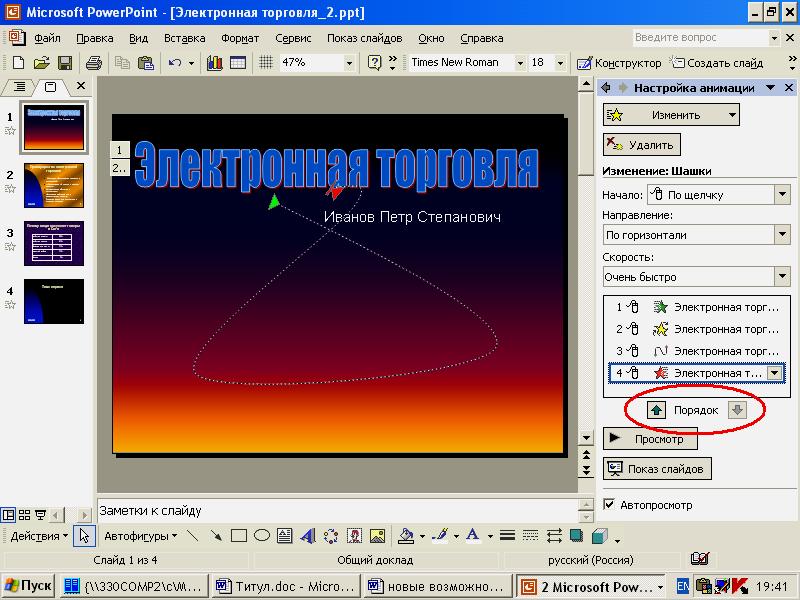This screenshot has height=600, width=800.
Task: Open task pane menu arrow beside Настройка анимации
Action: tap(770, 88)
